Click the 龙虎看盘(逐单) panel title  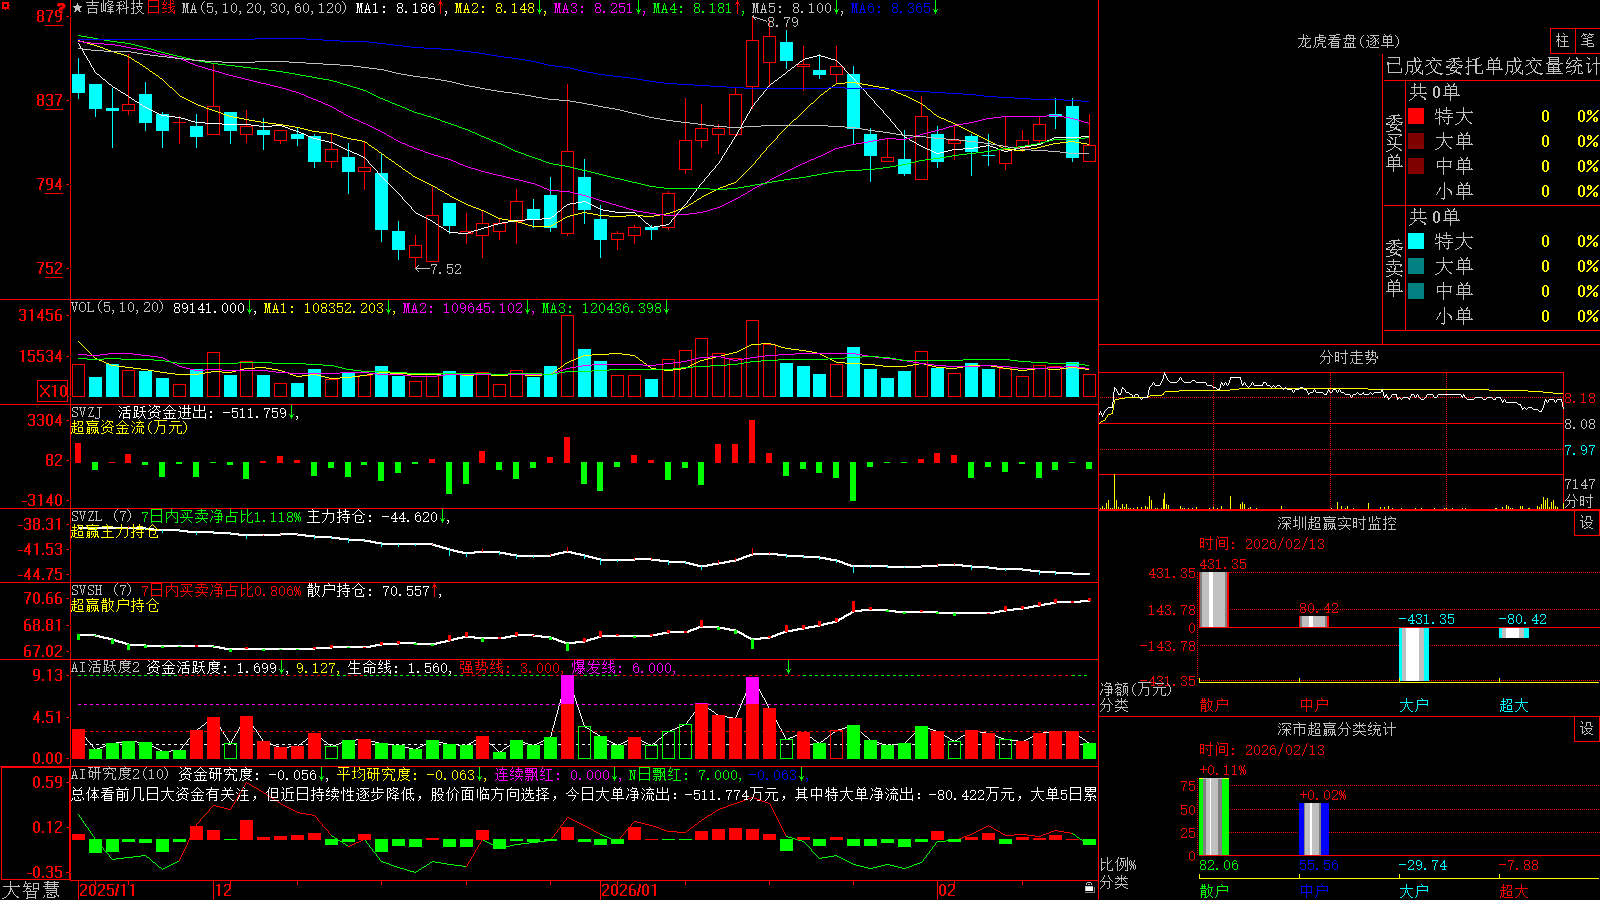coord(1348,41)
